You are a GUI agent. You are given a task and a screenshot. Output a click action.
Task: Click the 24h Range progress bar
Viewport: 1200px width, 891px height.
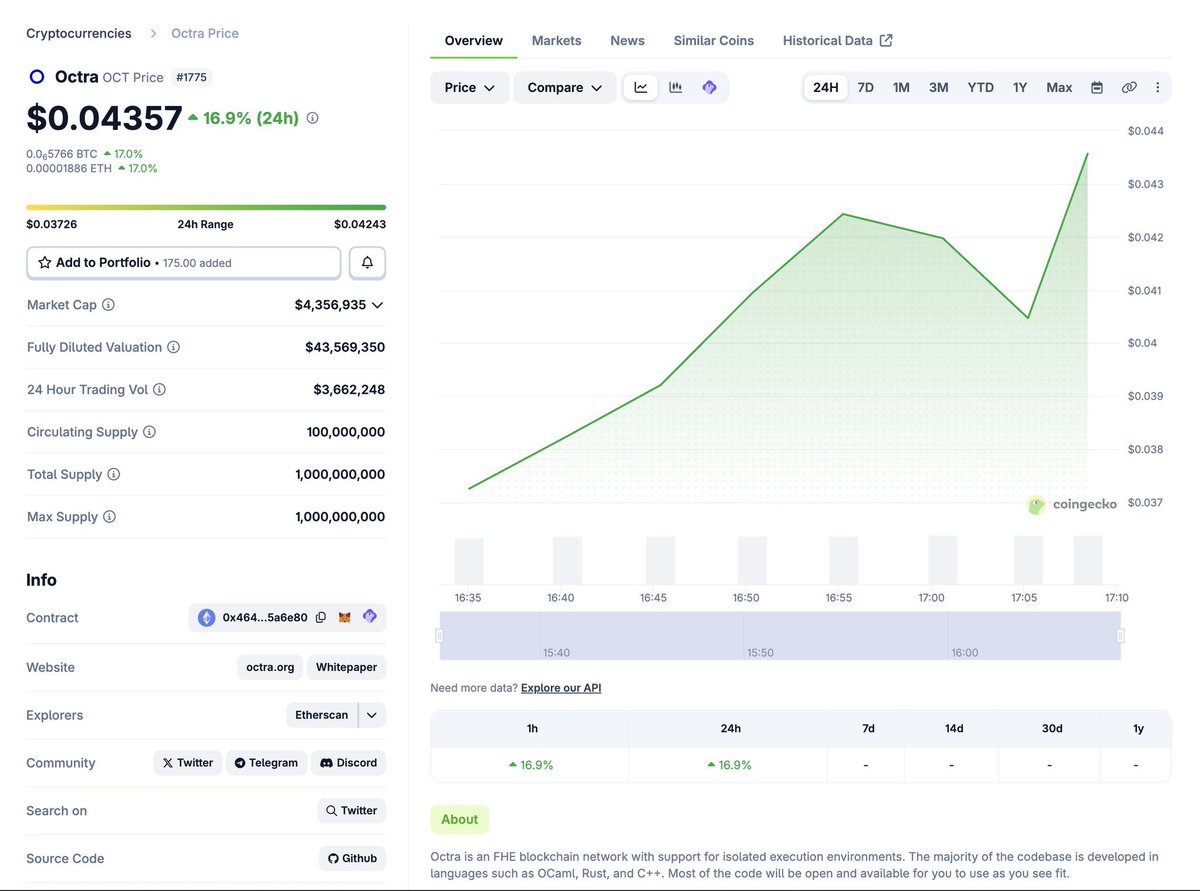coord(206,207)
